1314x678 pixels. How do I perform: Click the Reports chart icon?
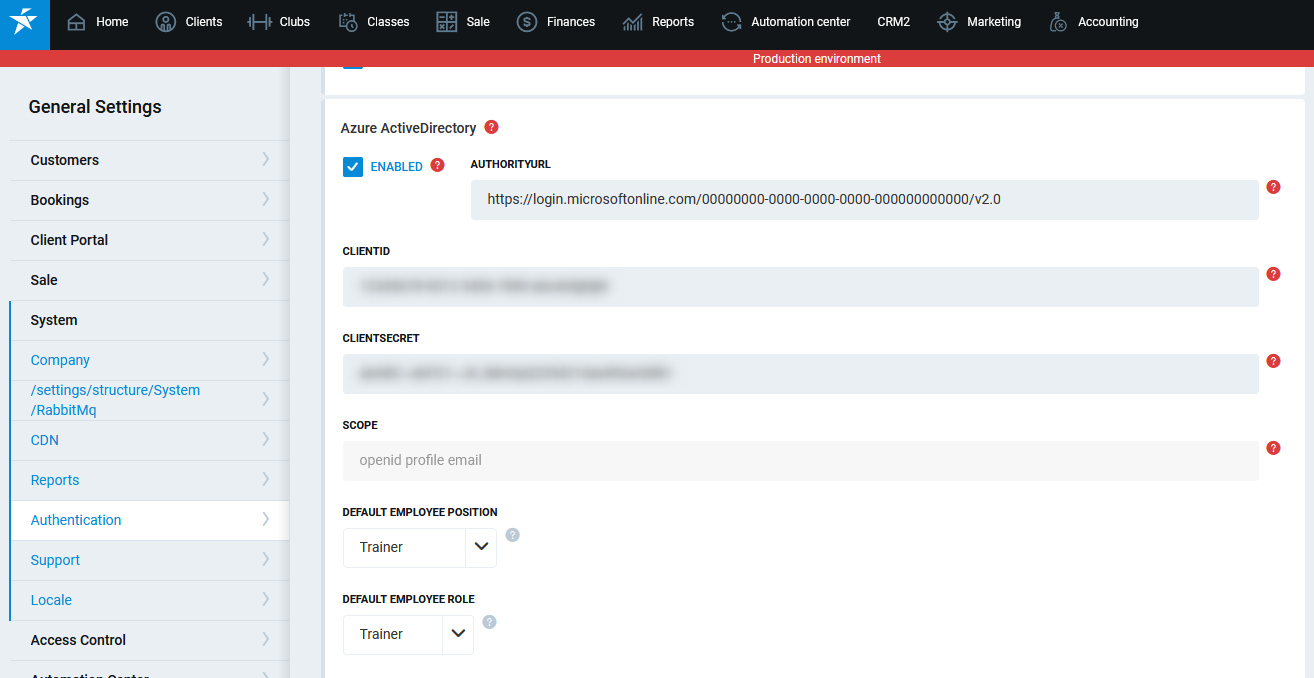coord(633,22)
